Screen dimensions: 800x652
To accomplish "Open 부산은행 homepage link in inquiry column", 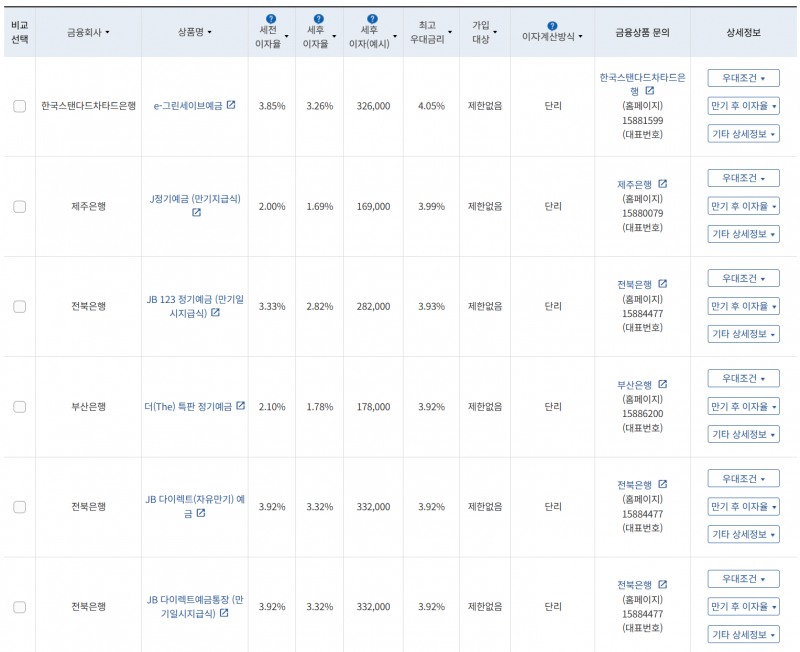I will (x=635, y=385).
